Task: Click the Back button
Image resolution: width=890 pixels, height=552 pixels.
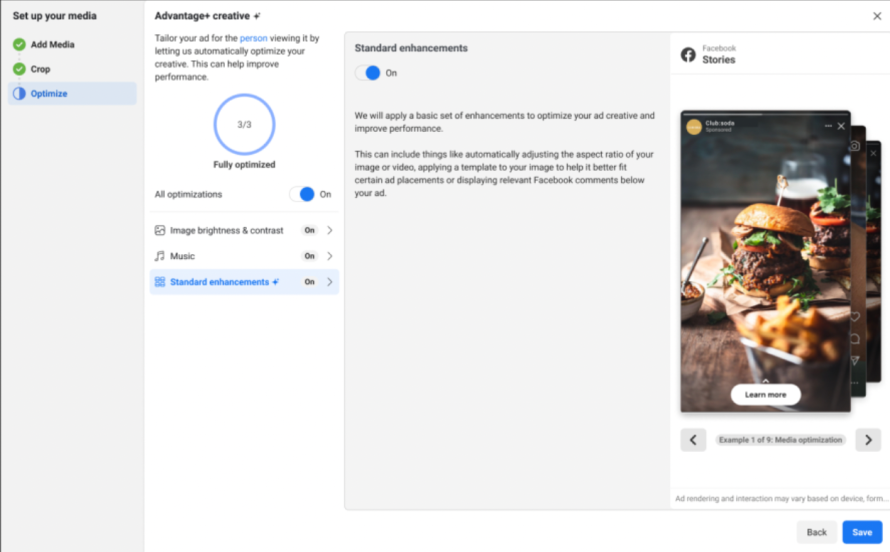Action: [x=816, y=532]
